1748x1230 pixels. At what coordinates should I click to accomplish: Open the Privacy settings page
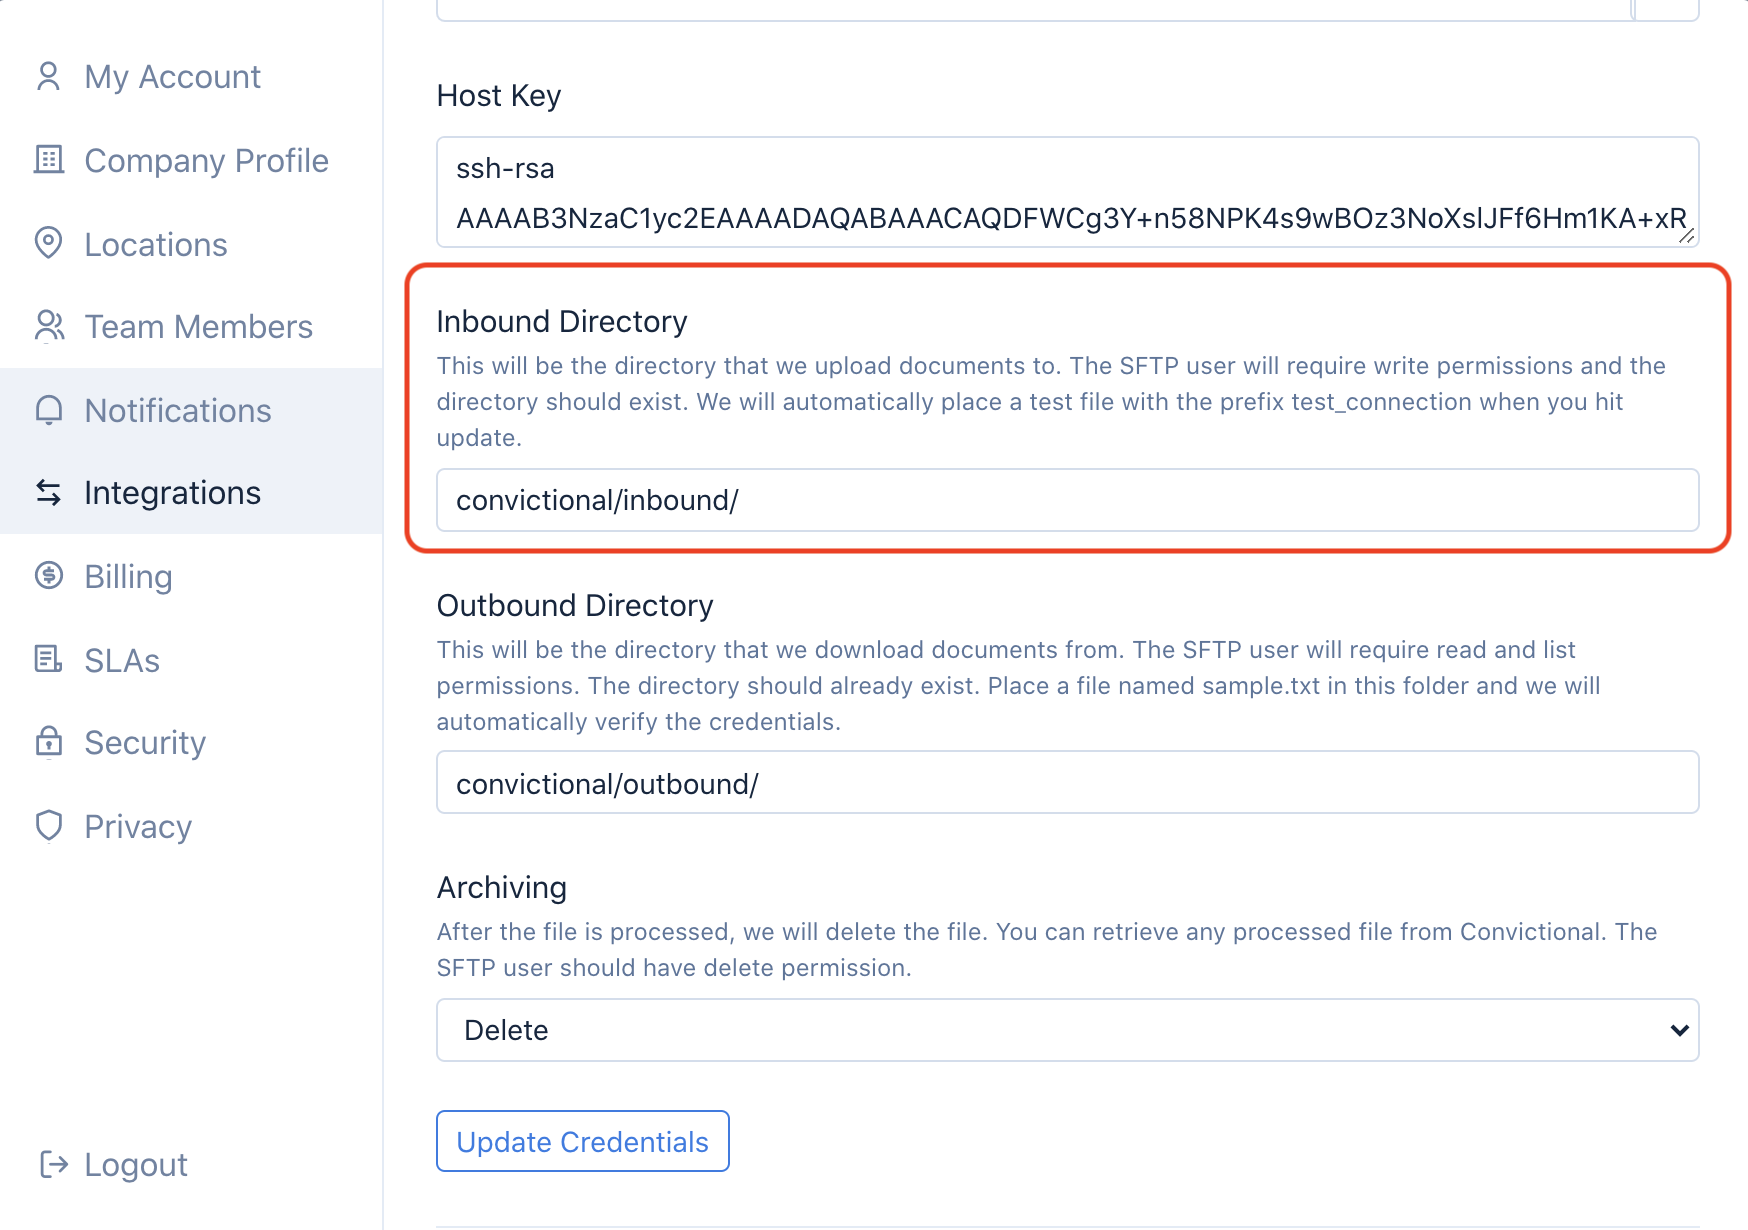(138, 827)
